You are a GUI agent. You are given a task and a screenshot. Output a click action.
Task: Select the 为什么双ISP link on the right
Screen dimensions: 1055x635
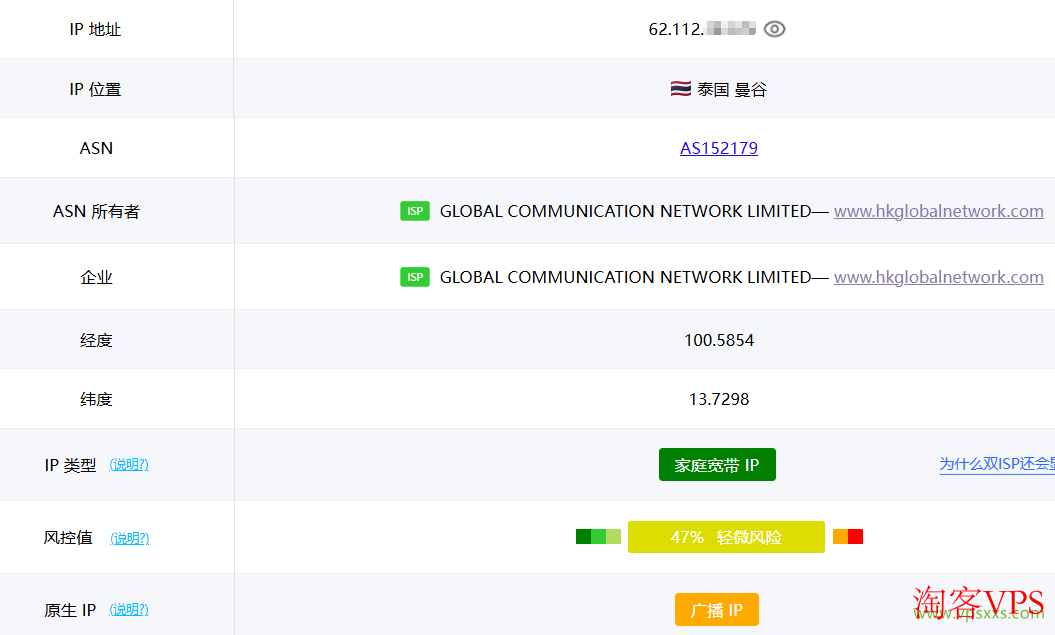coord(996,464)
